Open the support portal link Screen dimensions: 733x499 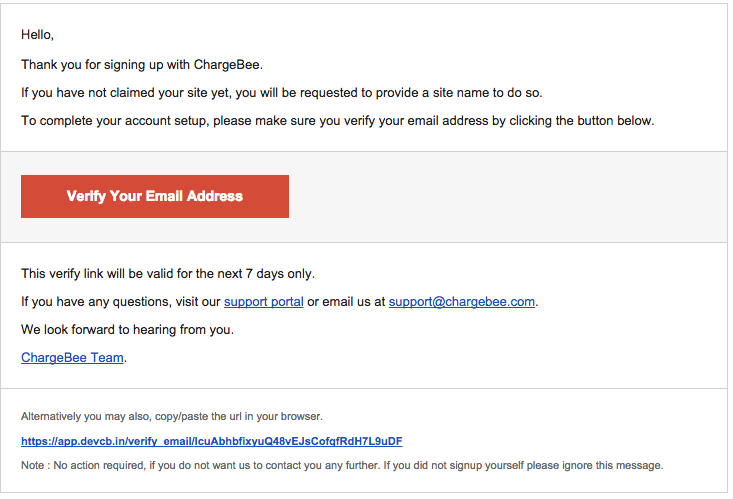[264, 302]
